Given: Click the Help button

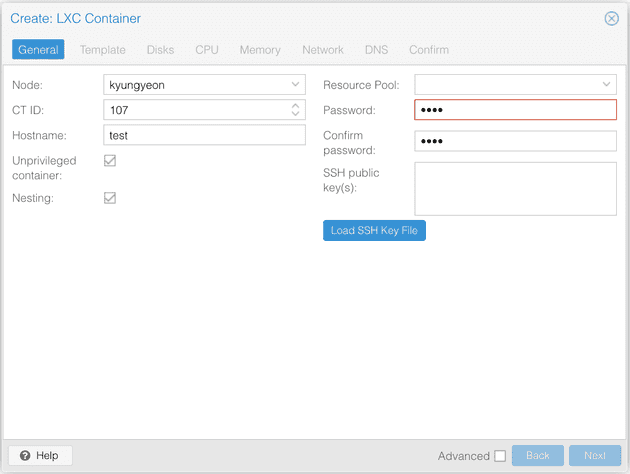Looking at the screenshot, I should click(x=39, y=455).
